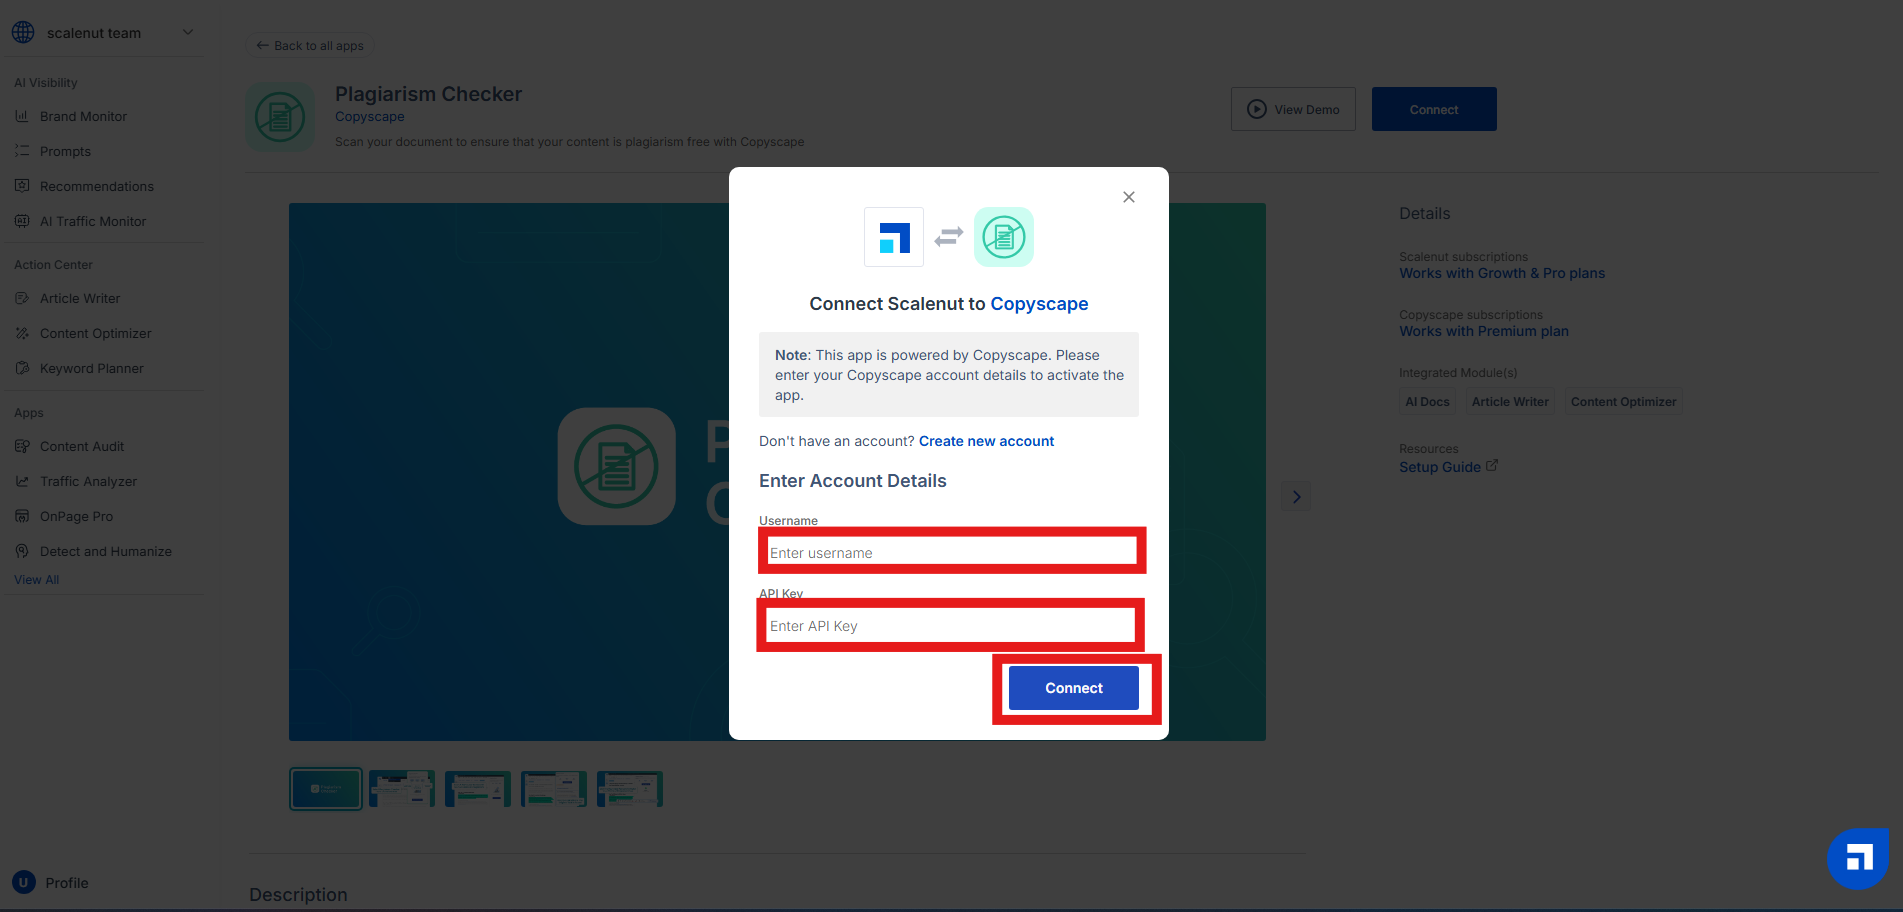1903x912 pixels.
Task: Open Brand Monitor in the sidebar
Action: 83,116
